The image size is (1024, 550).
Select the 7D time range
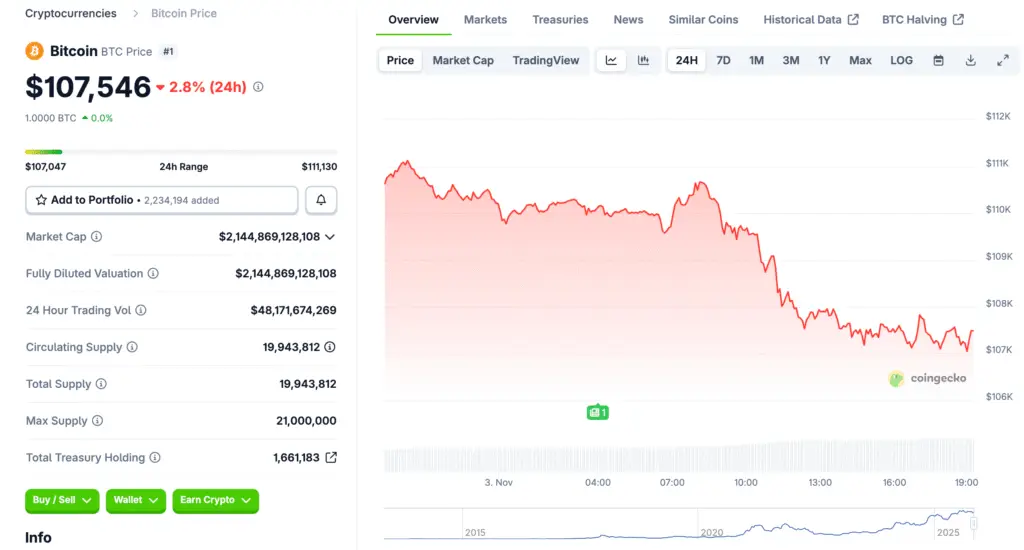pos(723,60)
